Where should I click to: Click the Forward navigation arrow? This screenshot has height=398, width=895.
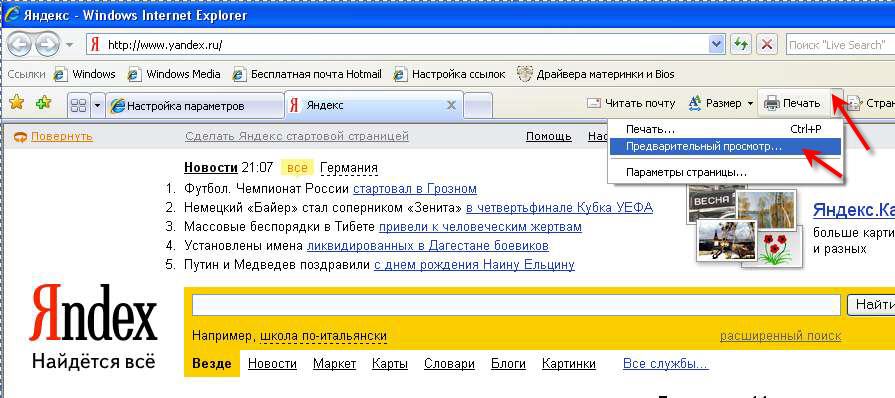(47, 45)
